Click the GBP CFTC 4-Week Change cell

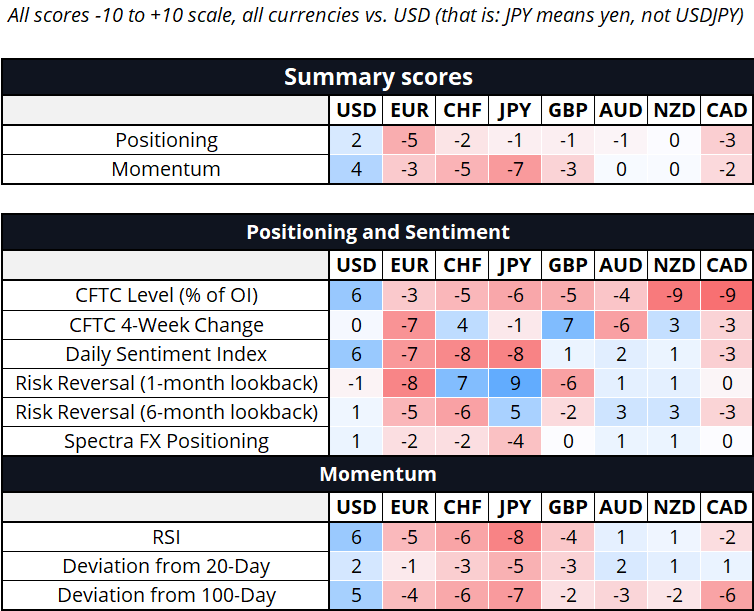click(x=568, y=325)
